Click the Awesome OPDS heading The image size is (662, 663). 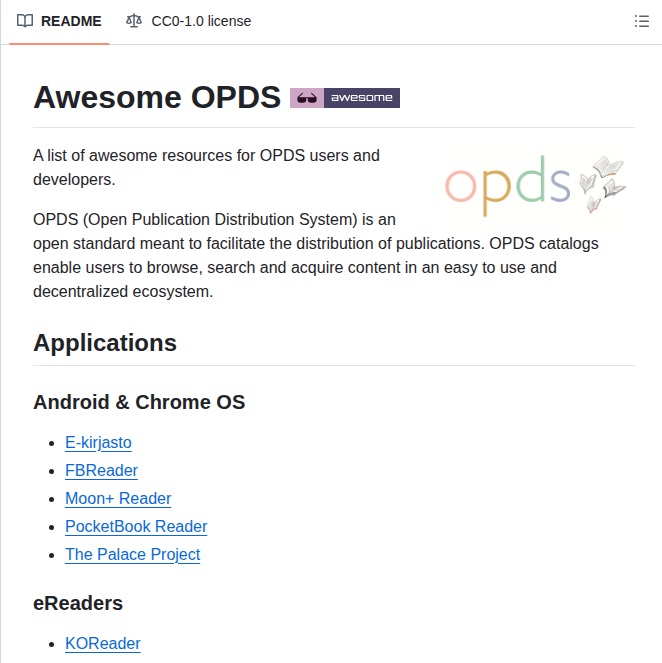(157, 98)
